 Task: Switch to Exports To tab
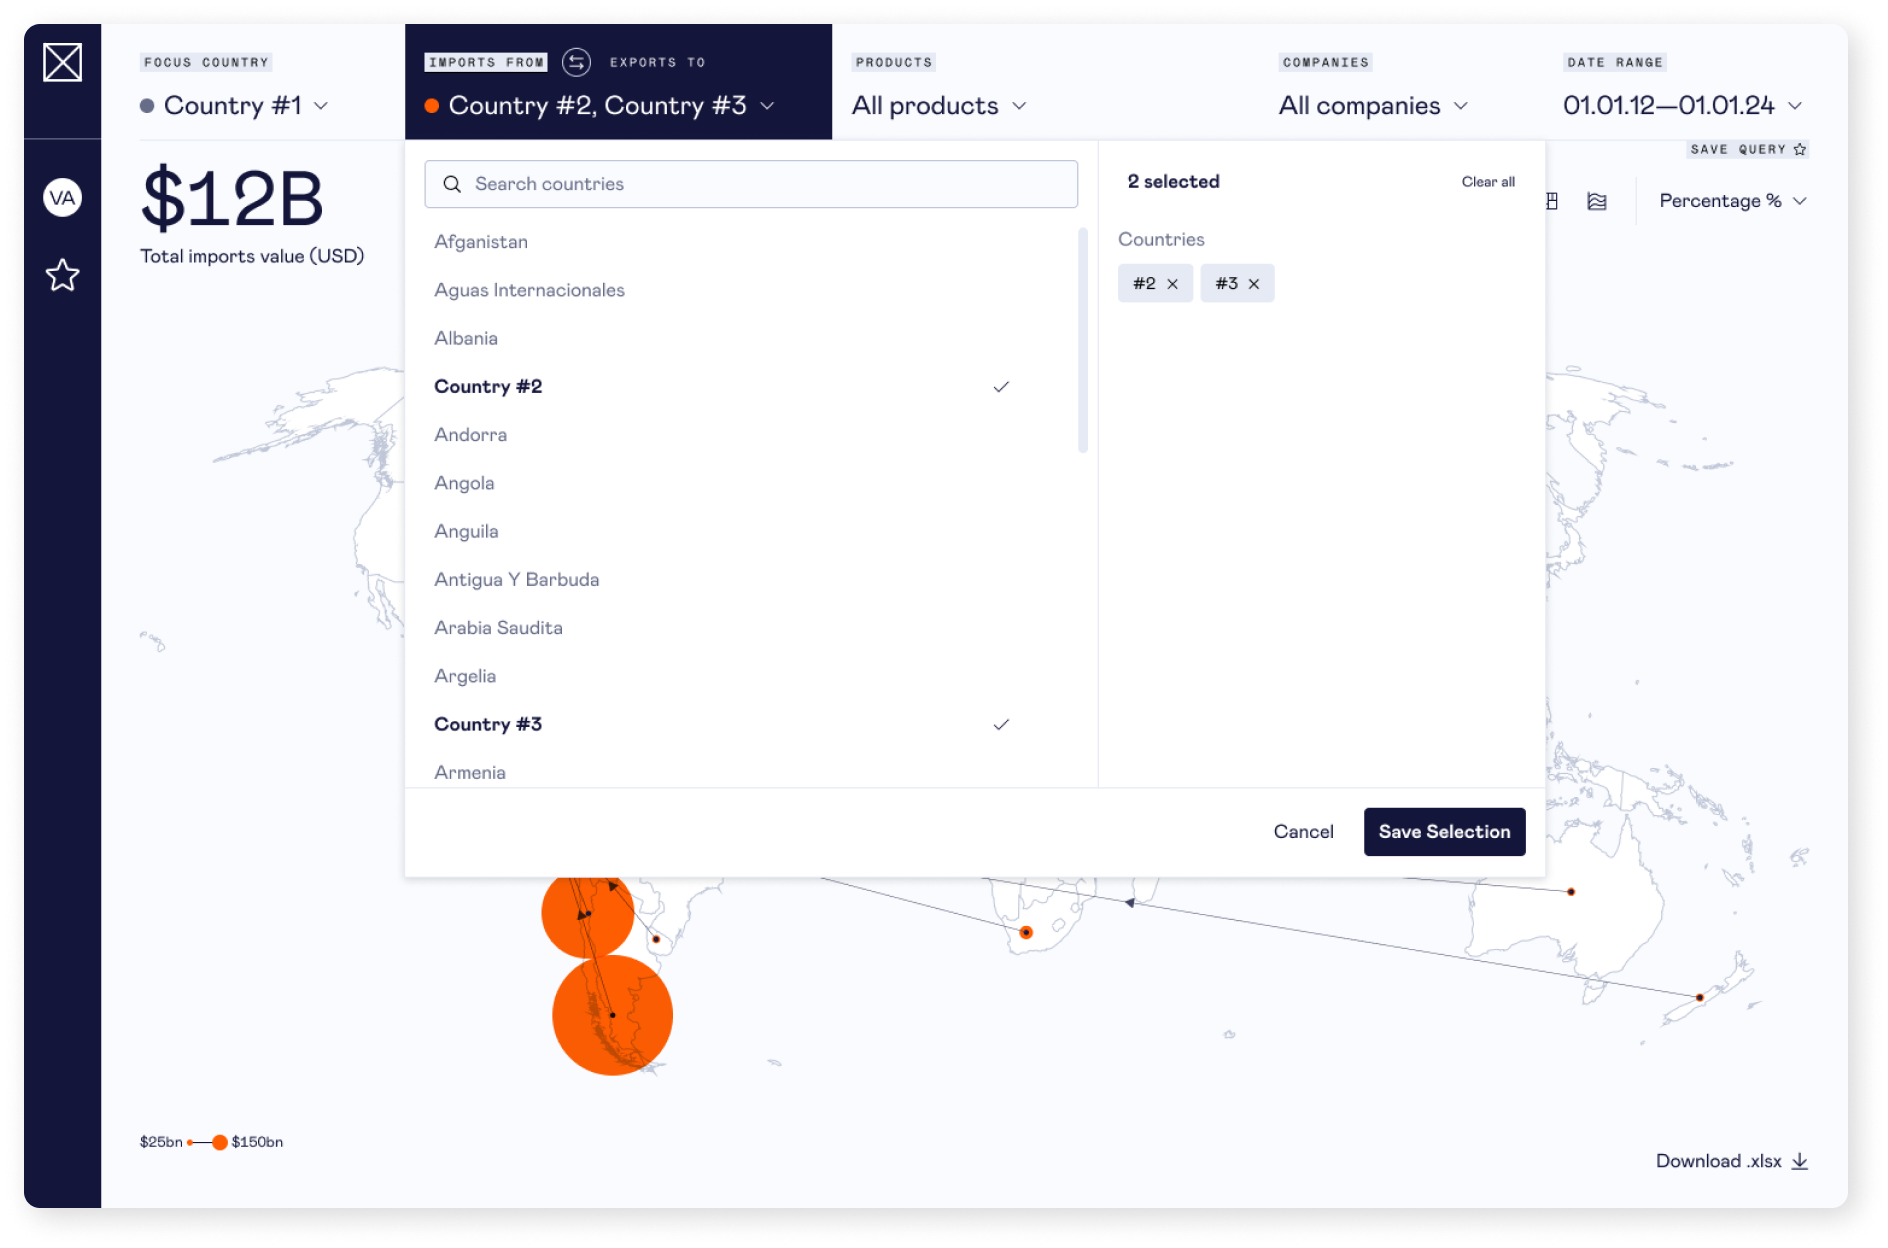point(657,62)
